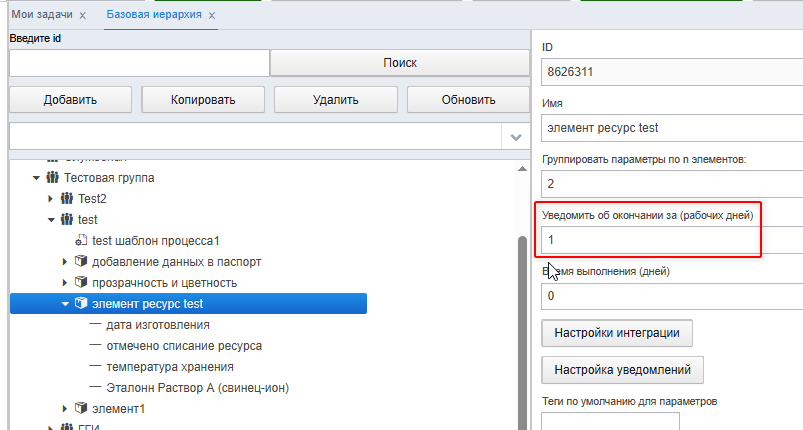
Task: Expand the Test2 tree node
Action: tap(50, 199)
